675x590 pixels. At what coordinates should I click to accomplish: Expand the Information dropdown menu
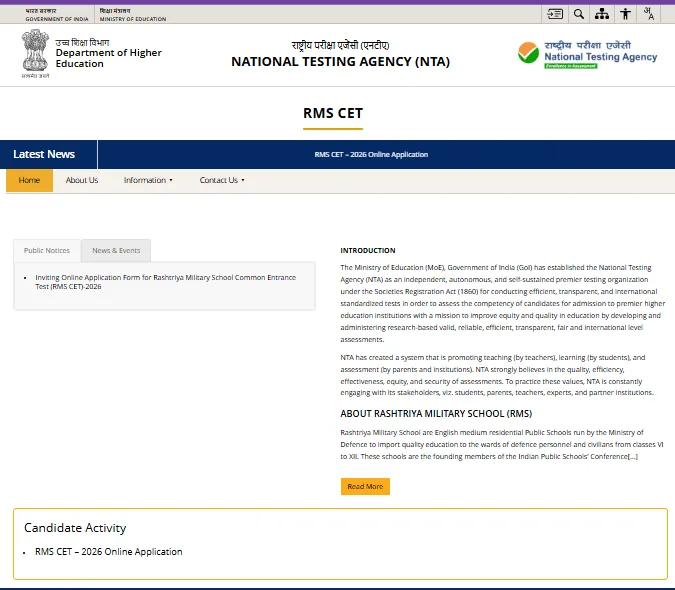[148, 180]
